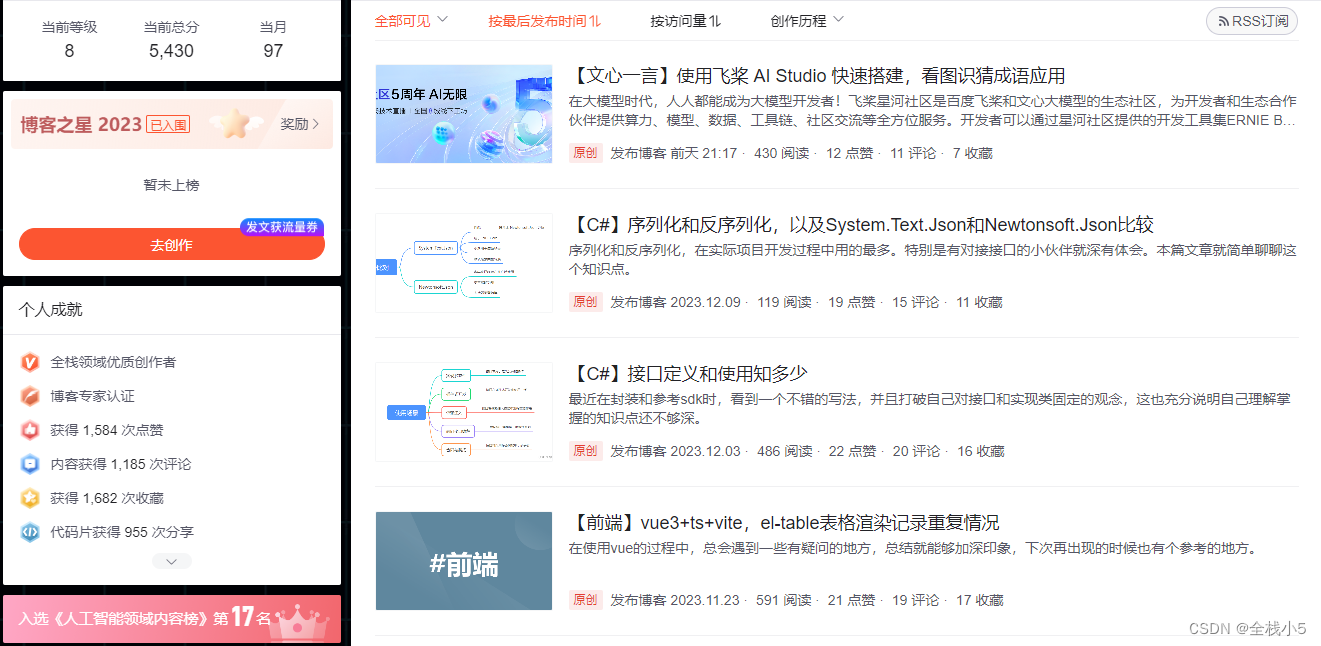Expand more achievements with the down chevron
1321x646 pixels.
tap(171, 562)
